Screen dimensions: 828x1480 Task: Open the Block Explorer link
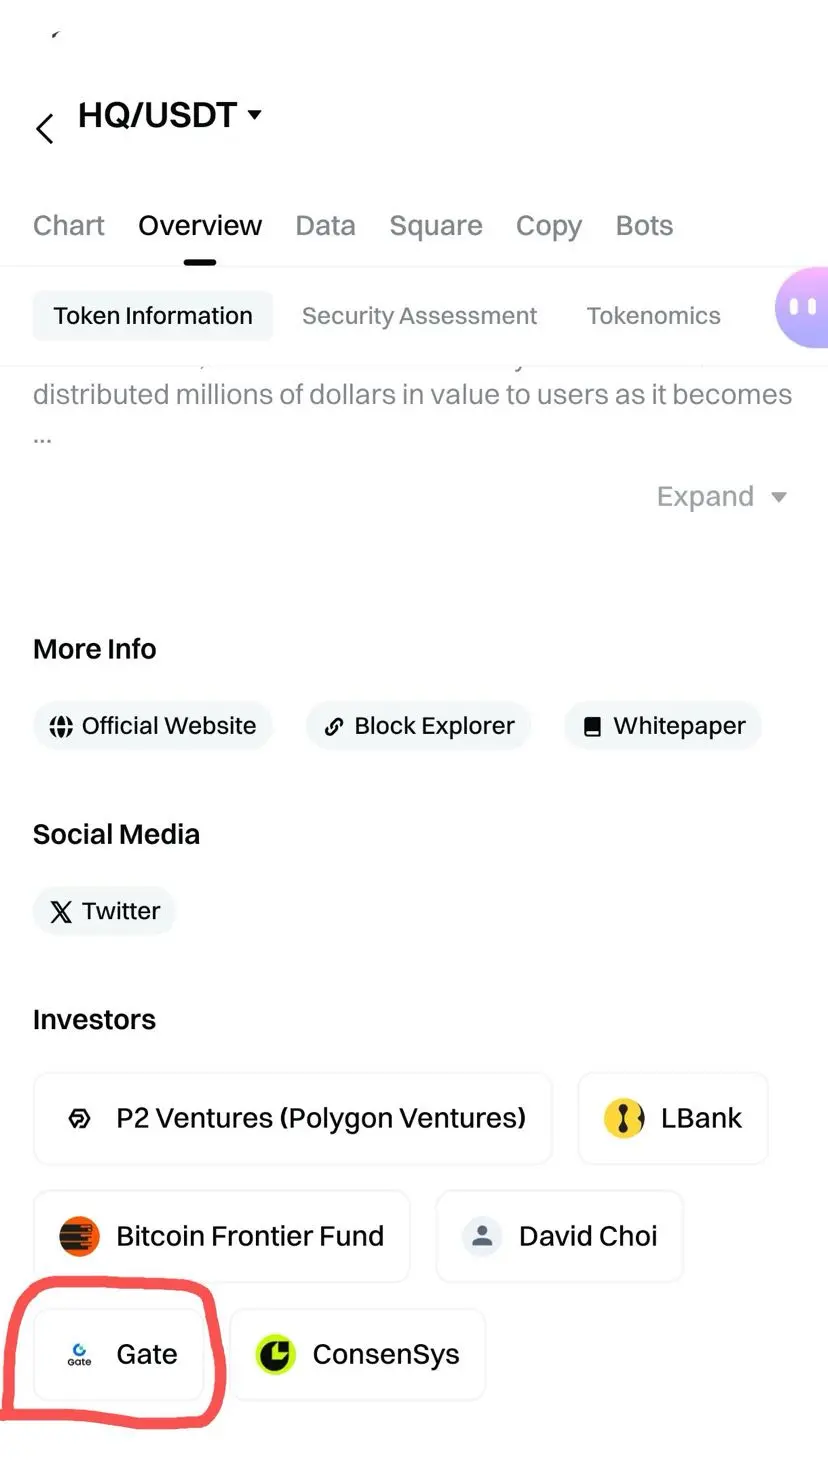[419, 726]
